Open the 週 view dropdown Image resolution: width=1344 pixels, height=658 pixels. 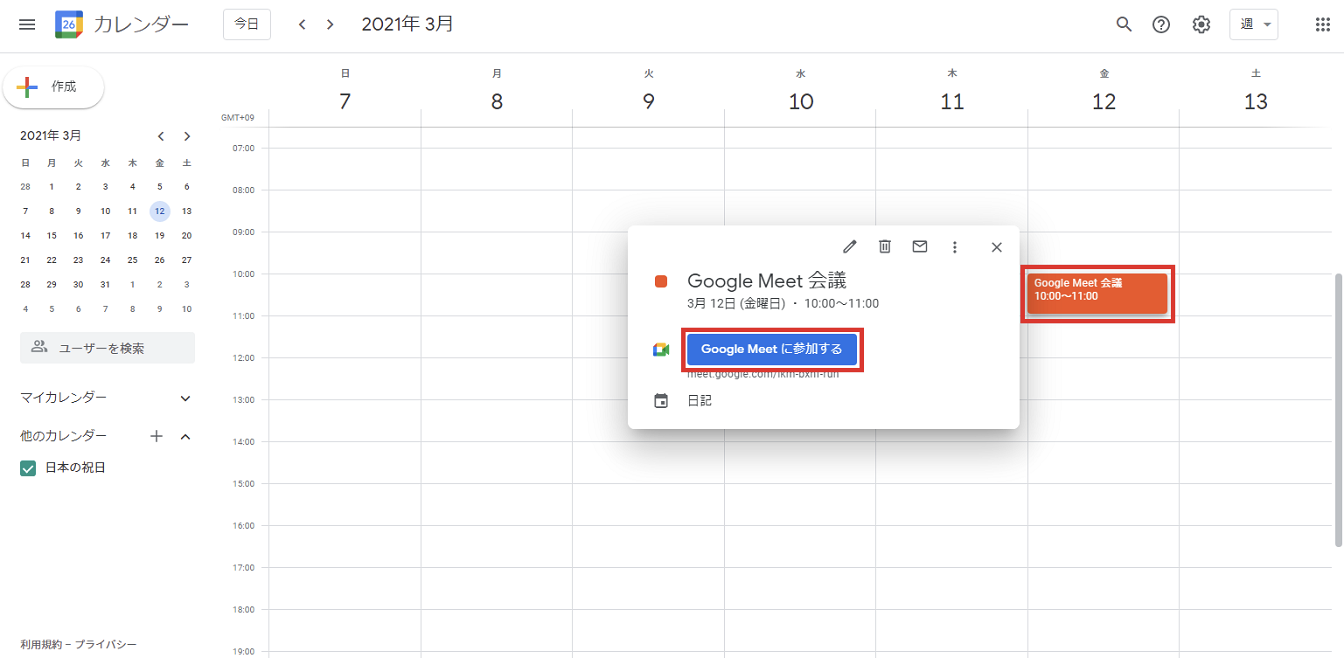click(x=1254, y=23)
